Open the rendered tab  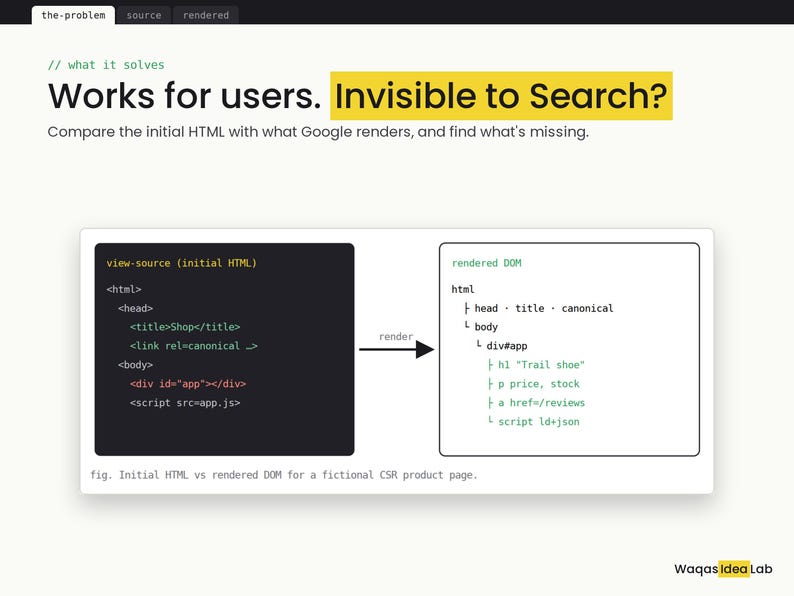(206, 15)
